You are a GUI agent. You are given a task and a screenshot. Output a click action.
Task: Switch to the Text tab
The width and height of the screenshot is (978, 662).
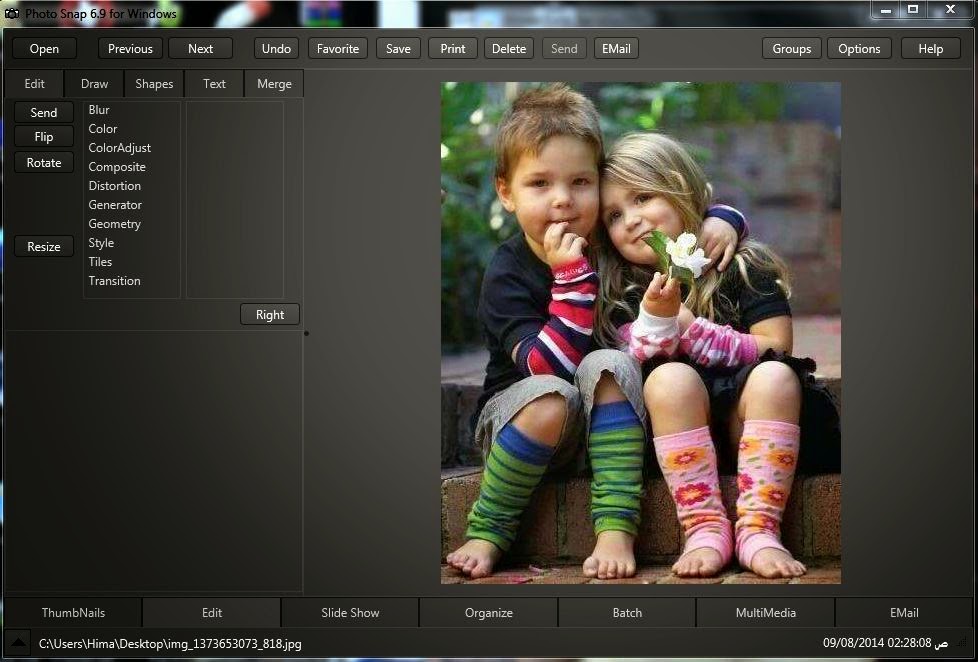[x=214, y=84]
